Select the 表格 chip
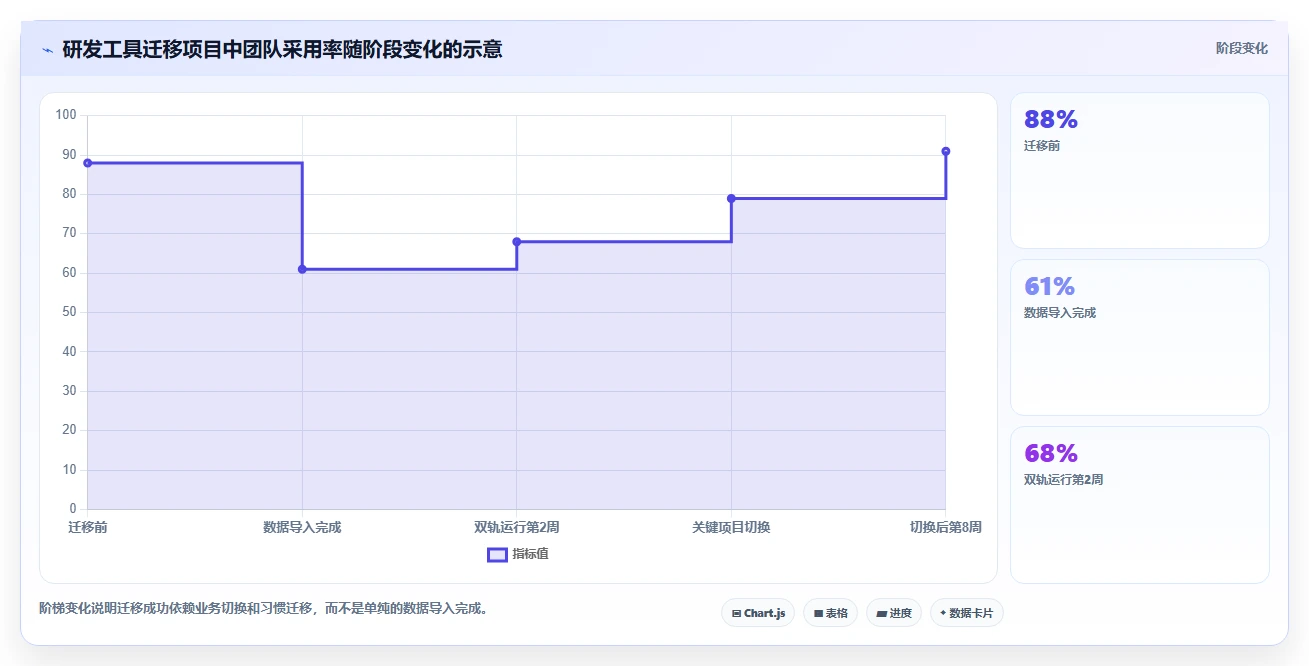The width and height of the screenshot is (1309, 666). [x=831, y=613]
